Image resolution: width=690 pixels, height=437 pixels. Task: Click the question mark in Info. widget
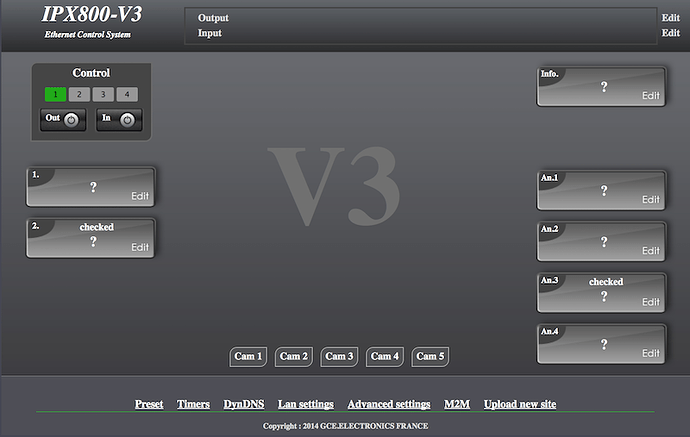click(604, 87)
